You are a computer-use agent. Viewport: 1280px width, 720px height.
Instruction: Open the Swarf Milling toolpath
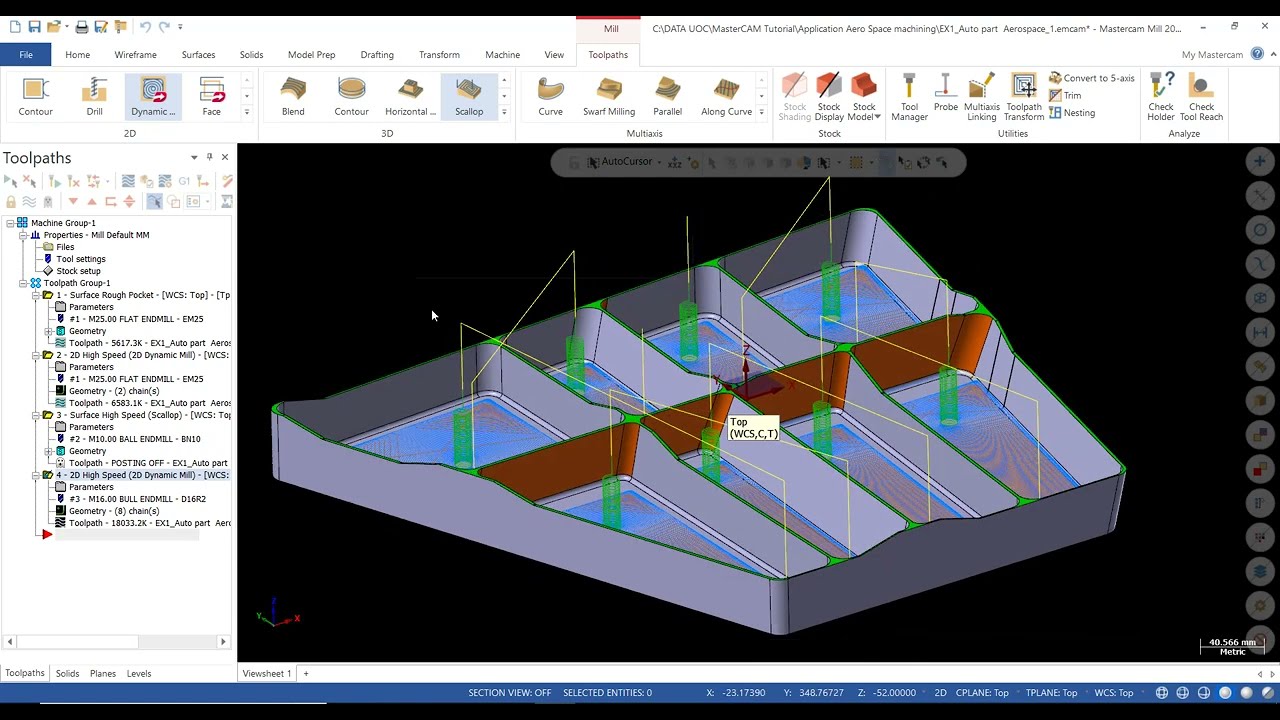coord(609,96)
